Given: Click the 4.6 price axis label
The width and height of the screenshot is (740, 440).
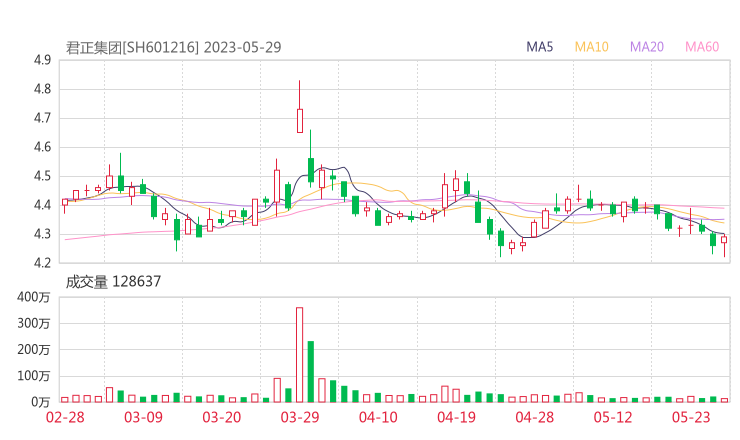Looking at the screenshot, I should click(42, 147).
